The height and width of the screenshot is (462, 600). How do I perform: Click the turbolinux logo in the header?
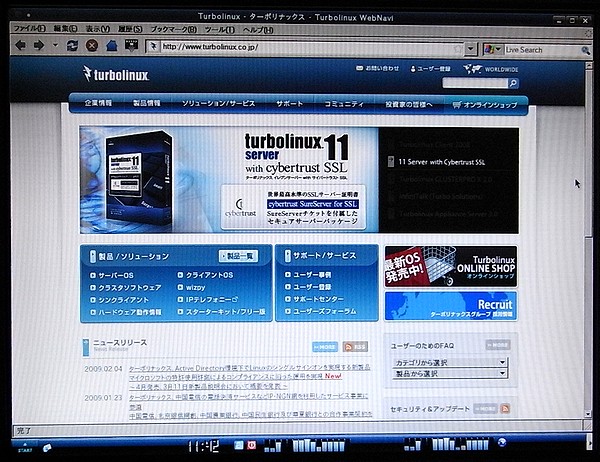(116, 74)
